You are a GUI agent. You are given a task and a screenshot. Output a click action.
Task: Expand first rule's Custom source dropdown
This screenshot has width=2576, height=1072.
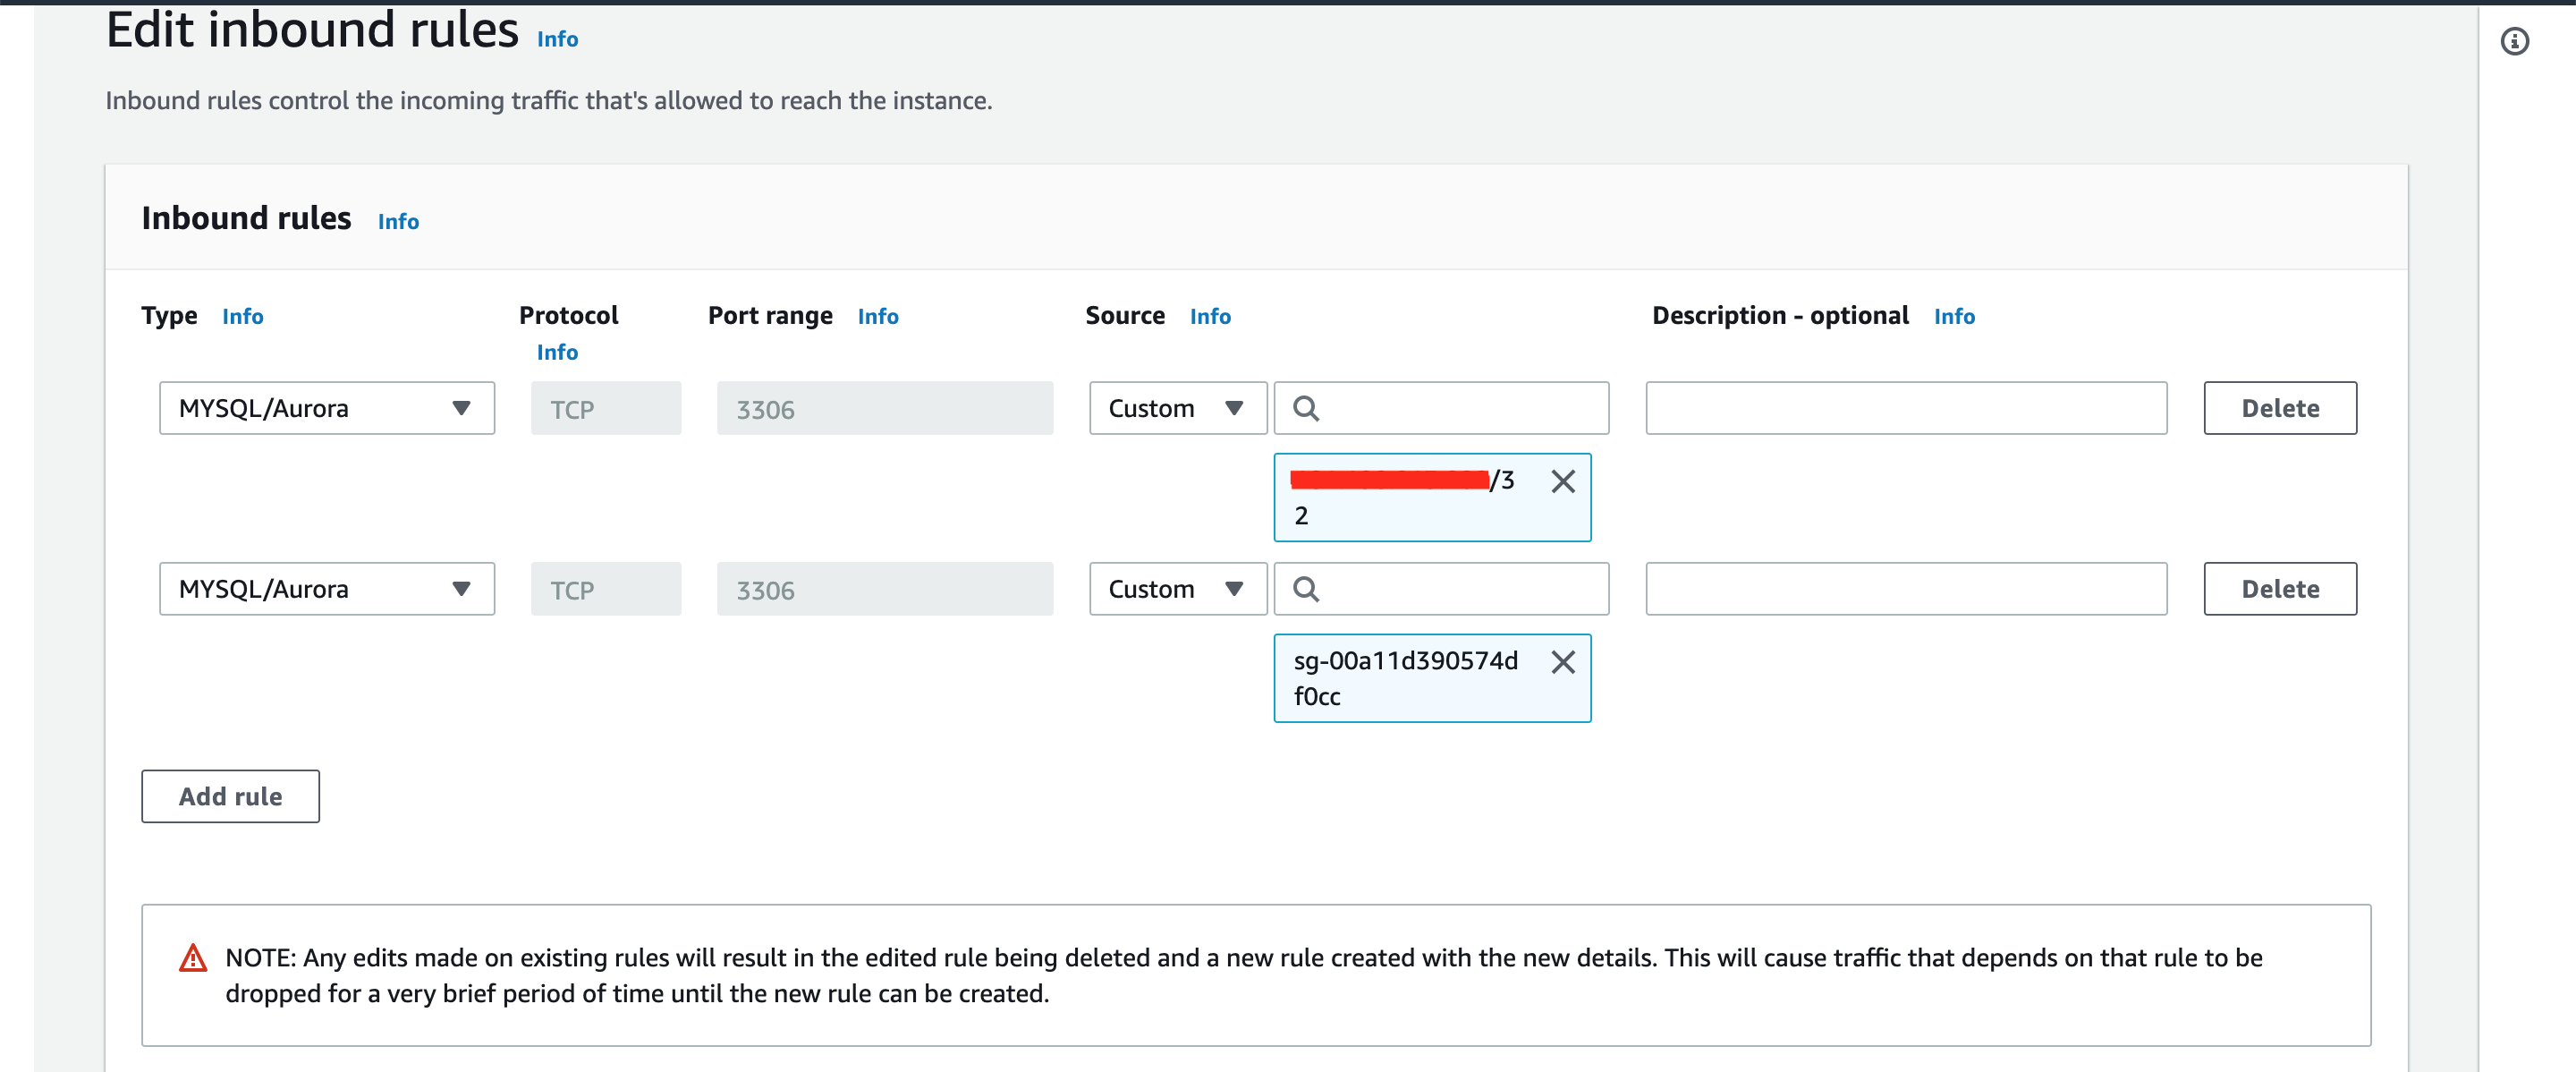1177,408
